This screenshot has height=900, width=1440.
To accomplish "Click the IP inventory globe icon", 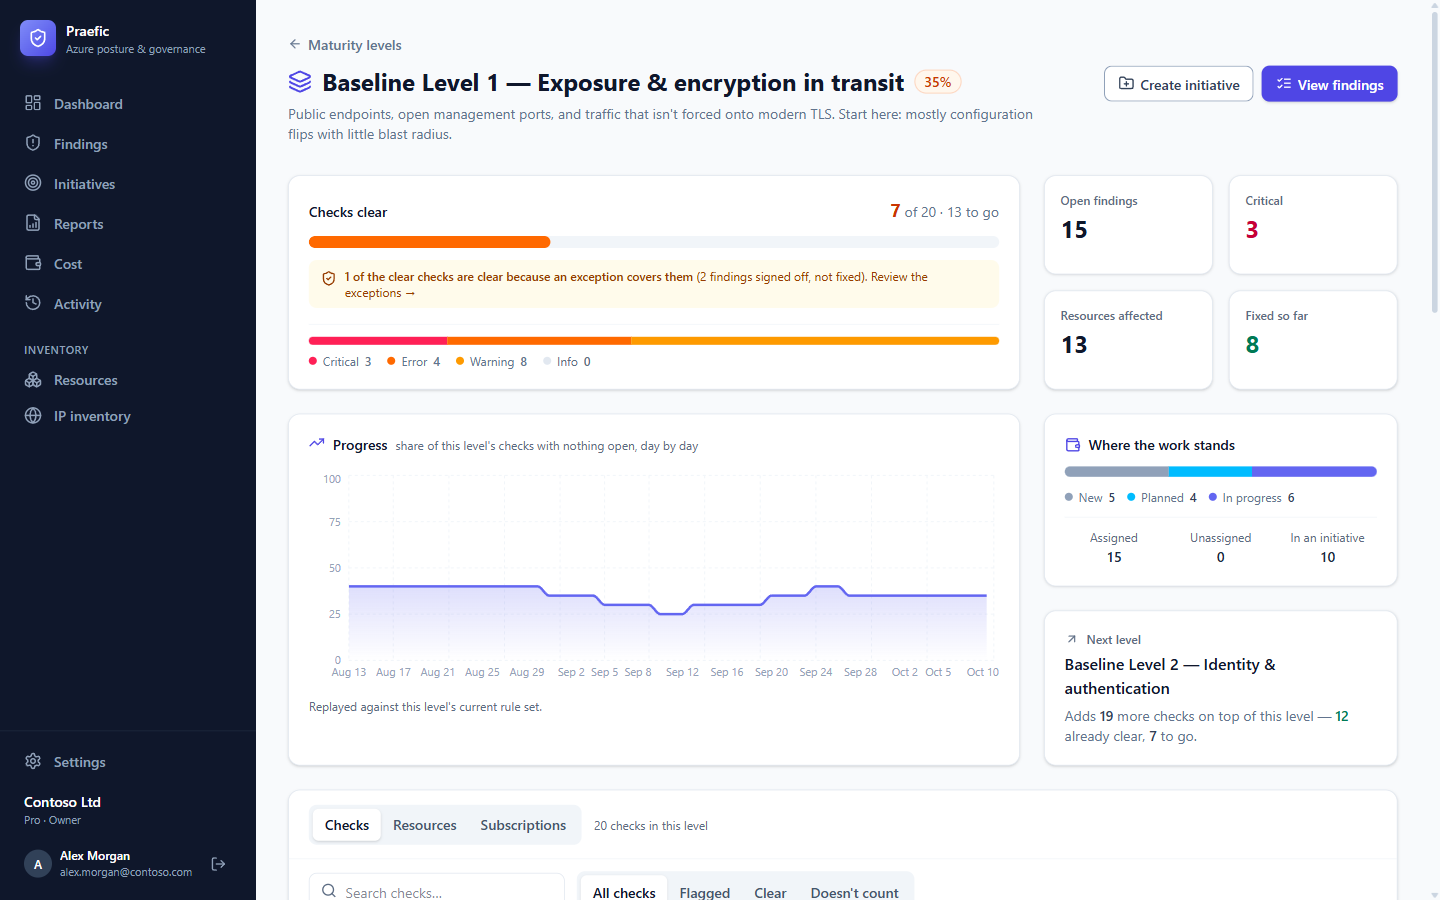I will pyautogui.click(x=33, y=416).
